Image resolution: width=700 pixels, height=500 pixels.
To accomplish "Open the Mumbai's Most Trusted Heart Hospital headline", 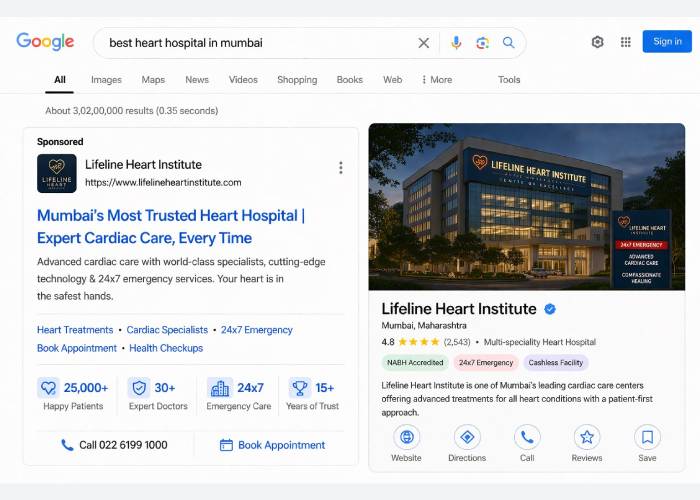I will point(171,227).
